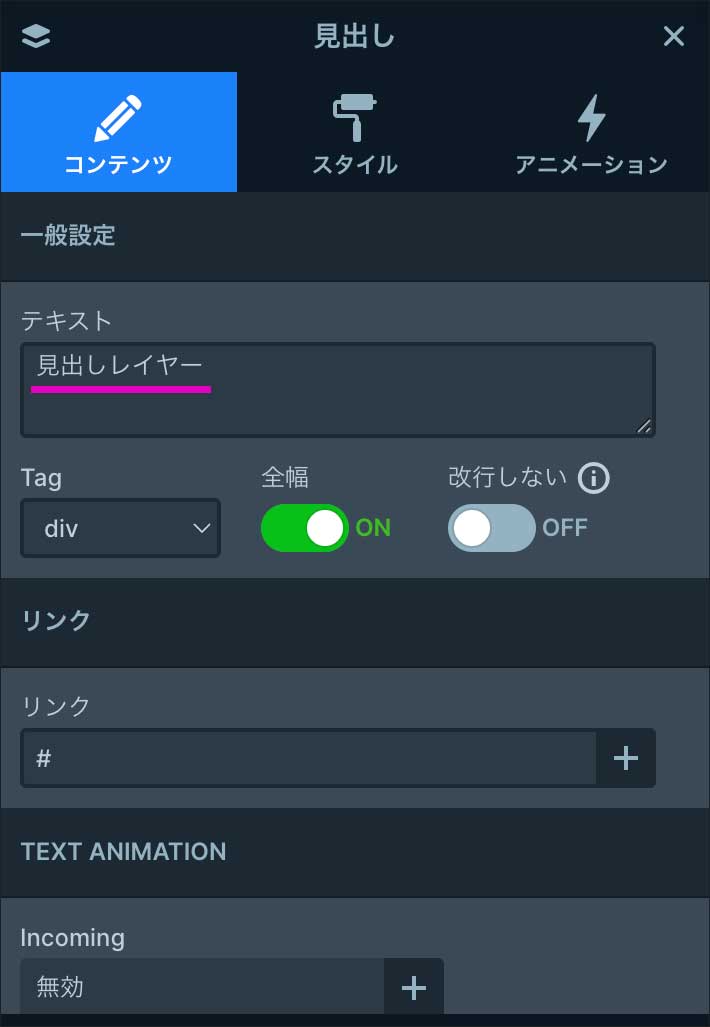The width and height of the screenshot is (710, 1027).
Task: Close the 見出し panel
Action: [x=674, y=36]
